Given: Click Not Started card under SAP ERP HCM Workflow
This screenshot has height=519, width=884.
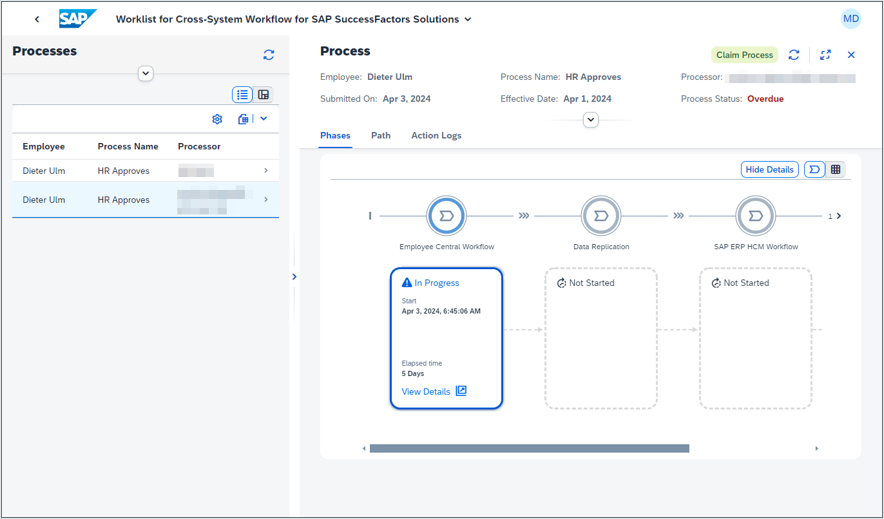Looking at the screenshot, I should point(755,338).
